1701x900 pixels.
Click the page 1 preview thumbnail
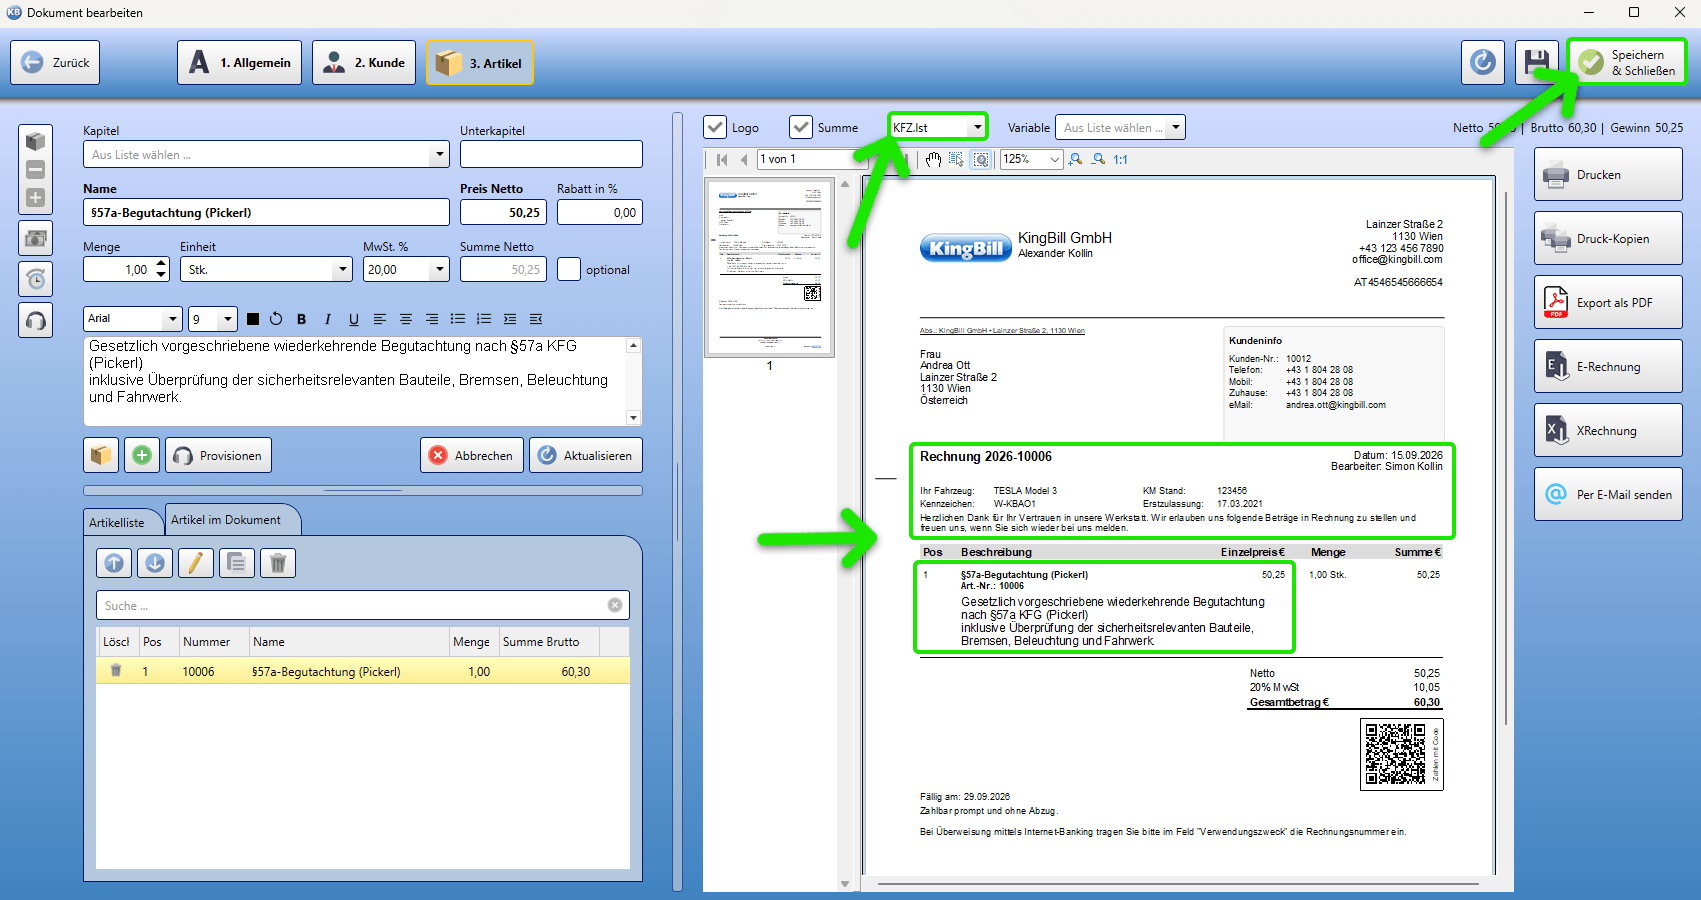click(x=770, y=268)
